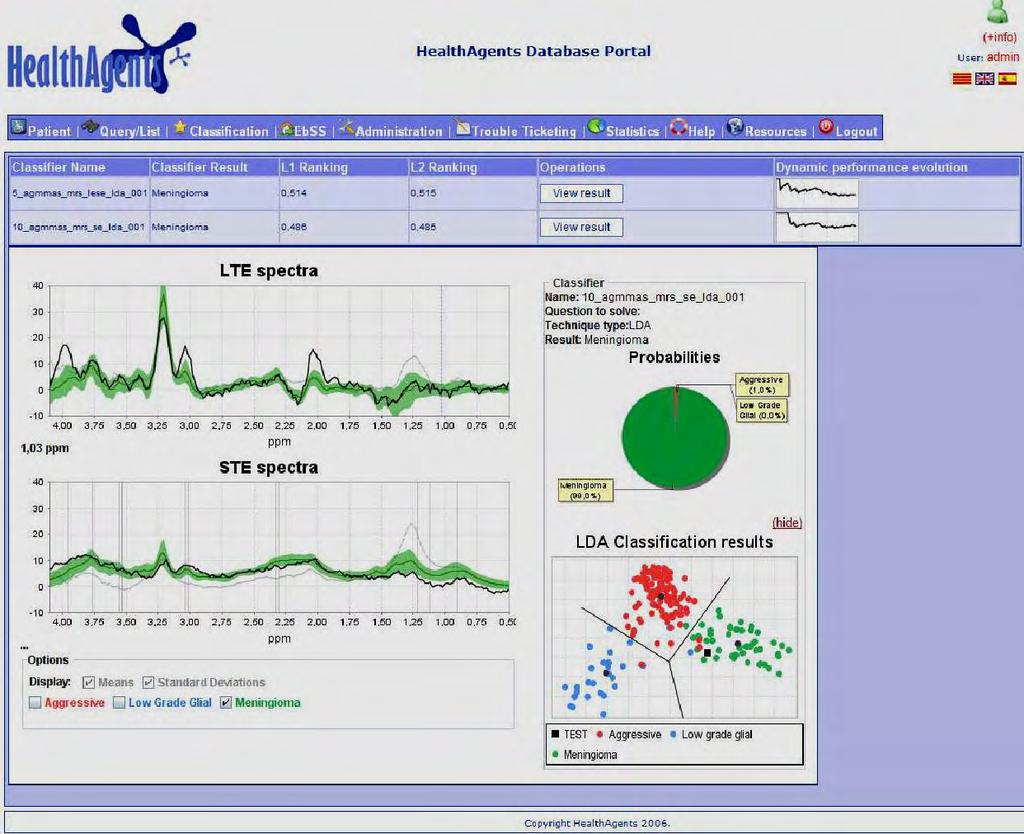1024x834 pixels.
Task: Click the (hide) link
Action: [787, 522]
